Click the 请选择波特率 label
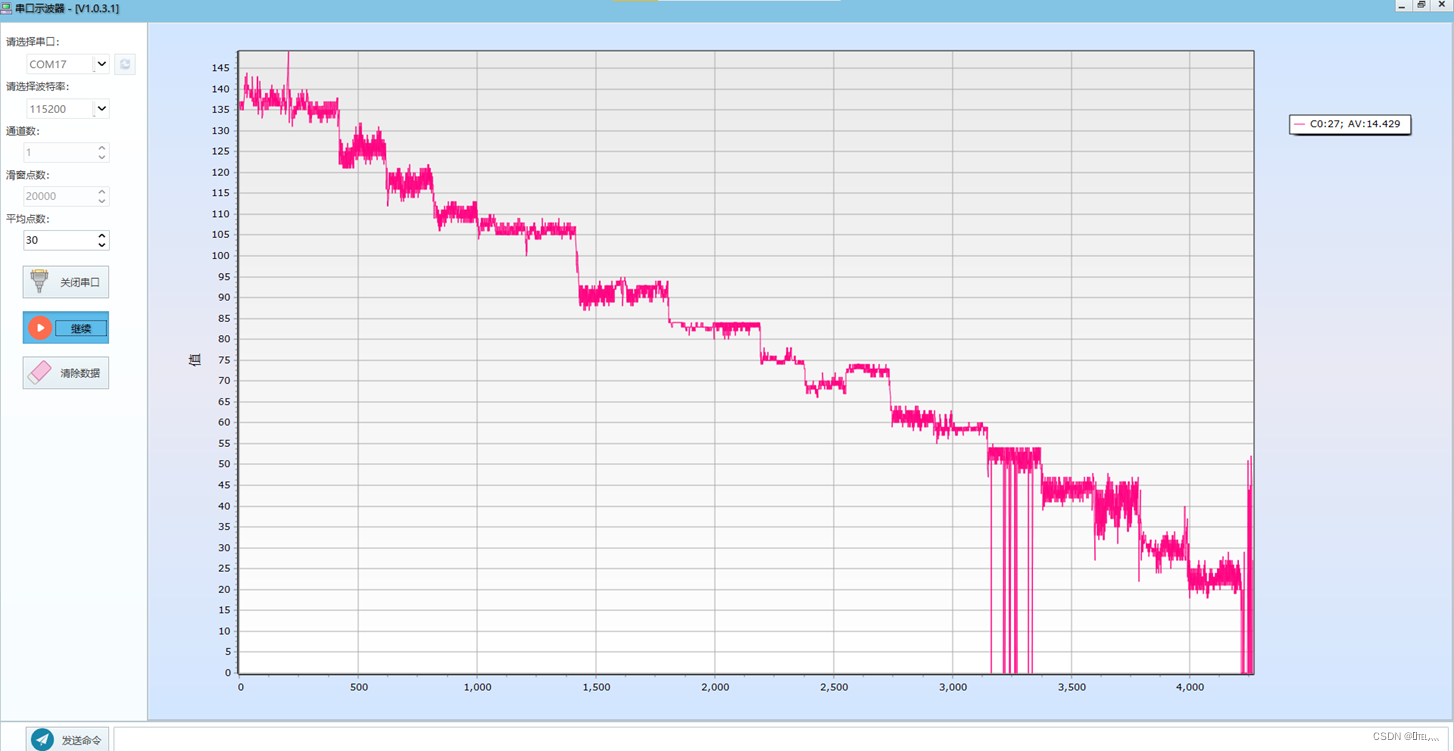 click(x=38, y=86)
